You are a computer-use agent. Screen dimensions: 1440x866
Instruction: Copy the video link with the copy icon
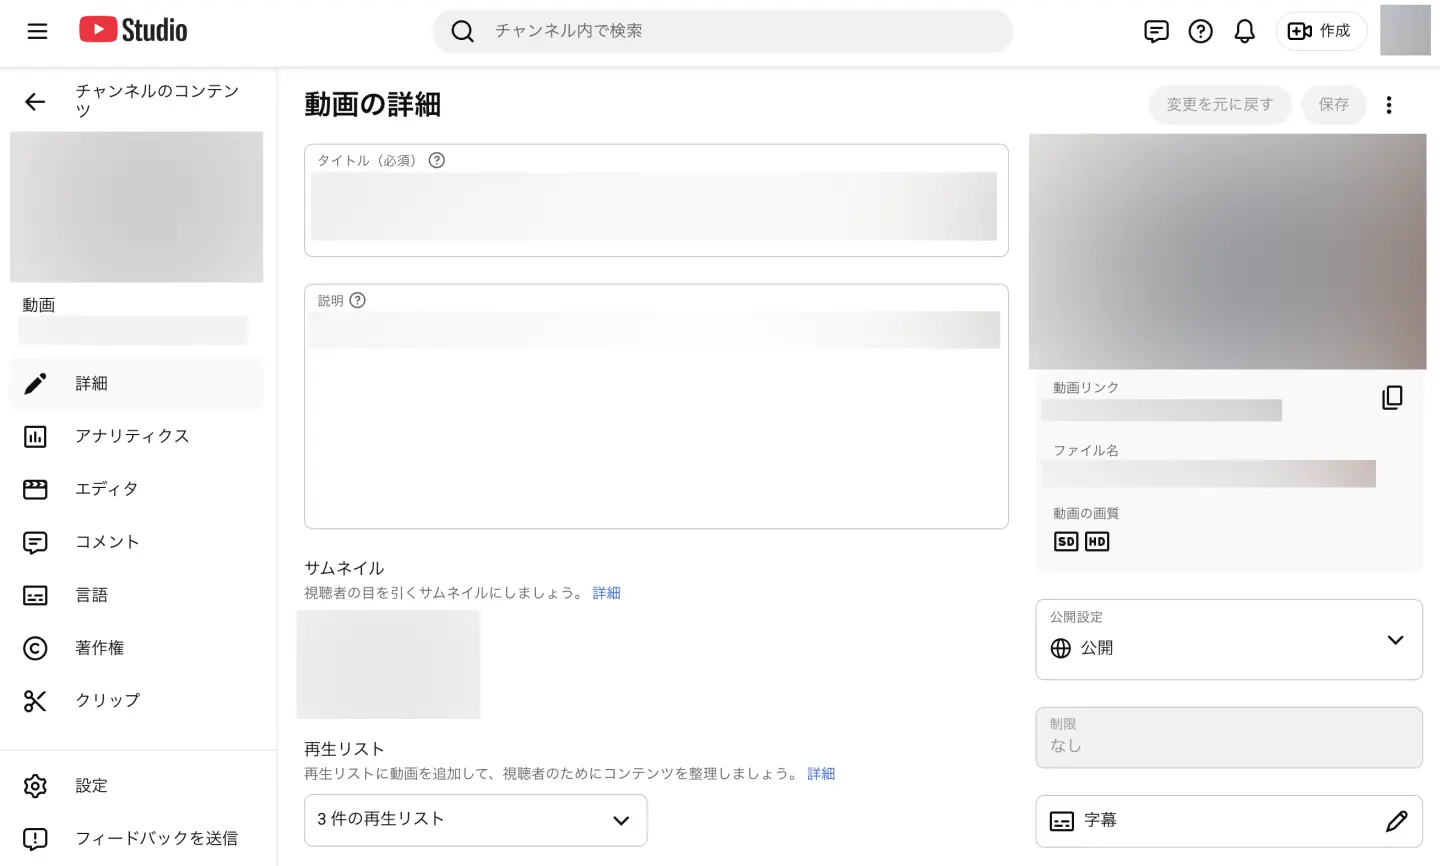1392,397
